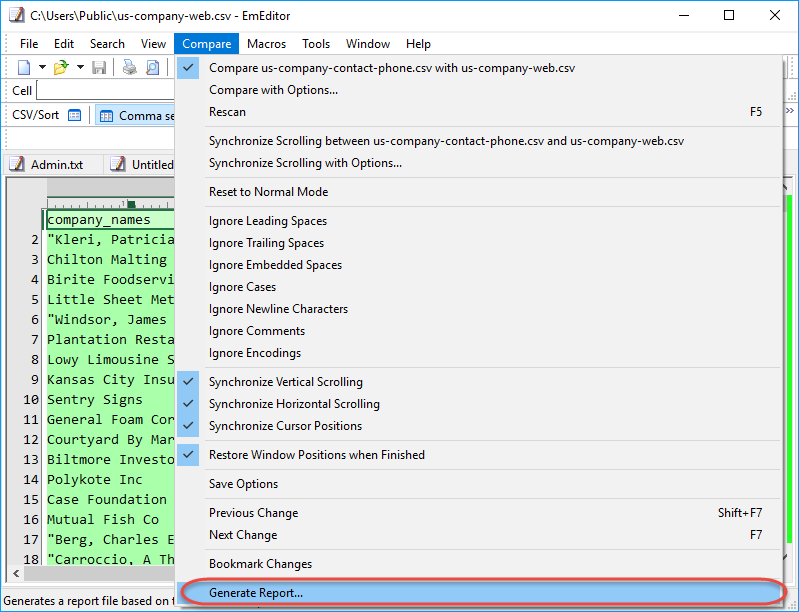
Task: Click the New file toolbar icon
Action: [x=24, y=67]
